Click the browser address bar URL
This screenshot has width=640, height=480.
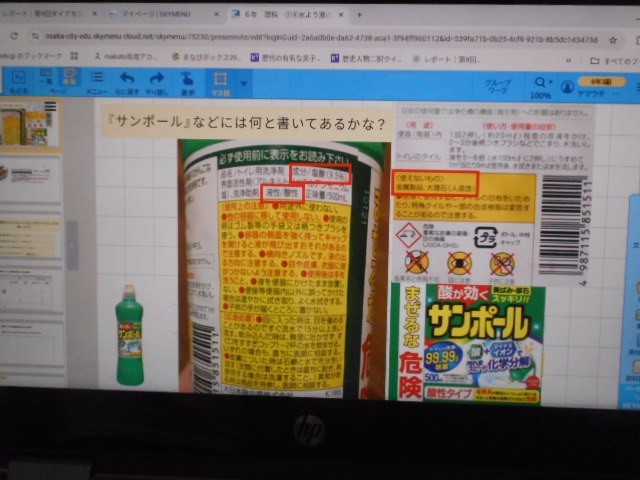(321, 39)
